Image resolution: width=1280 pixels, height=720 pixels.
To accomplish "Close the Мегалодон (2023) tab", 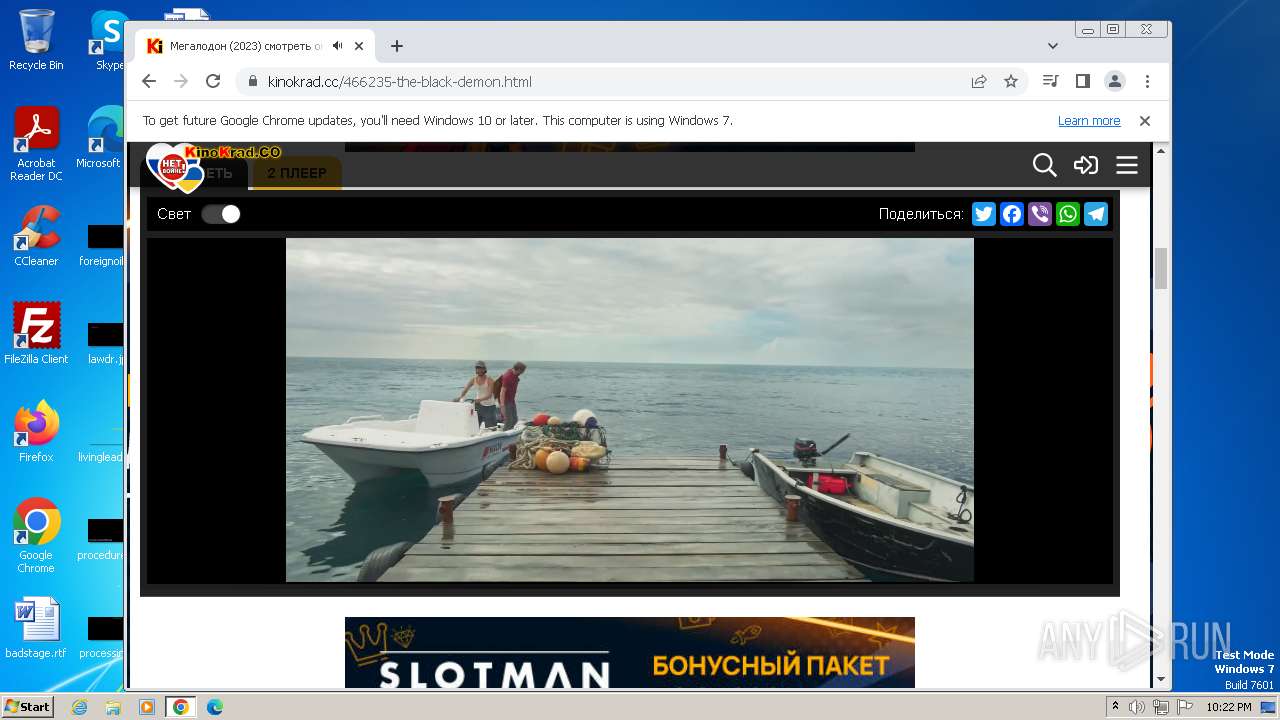I will click(x=359, y=46).
